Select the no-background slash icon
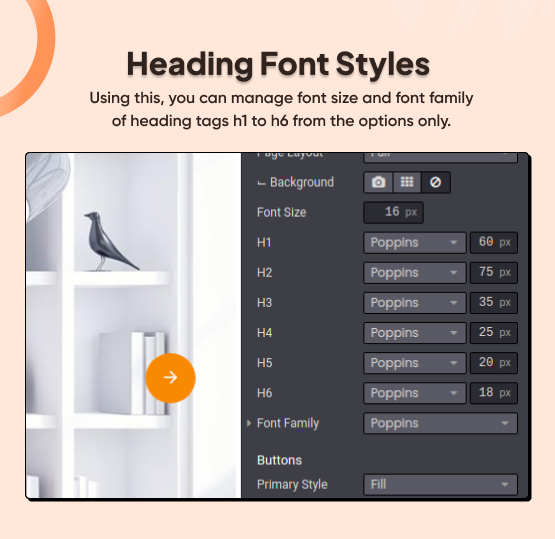Screen dimensions: 555x539 pos(436,182)
